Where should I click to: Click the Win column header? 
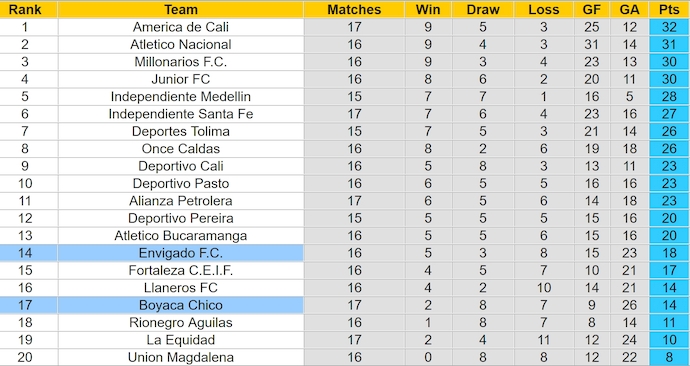coord(428,9)
